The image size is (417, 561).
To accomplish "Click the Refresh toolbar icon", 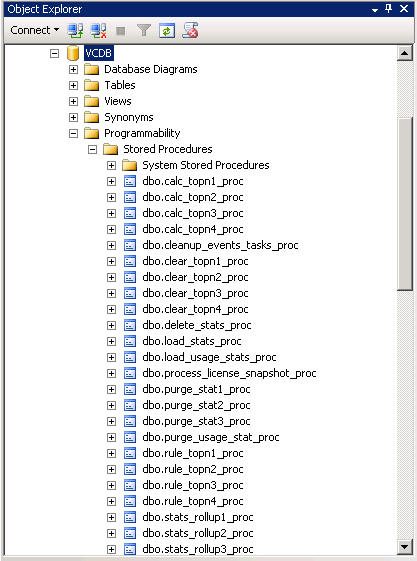I will (167, 31).
